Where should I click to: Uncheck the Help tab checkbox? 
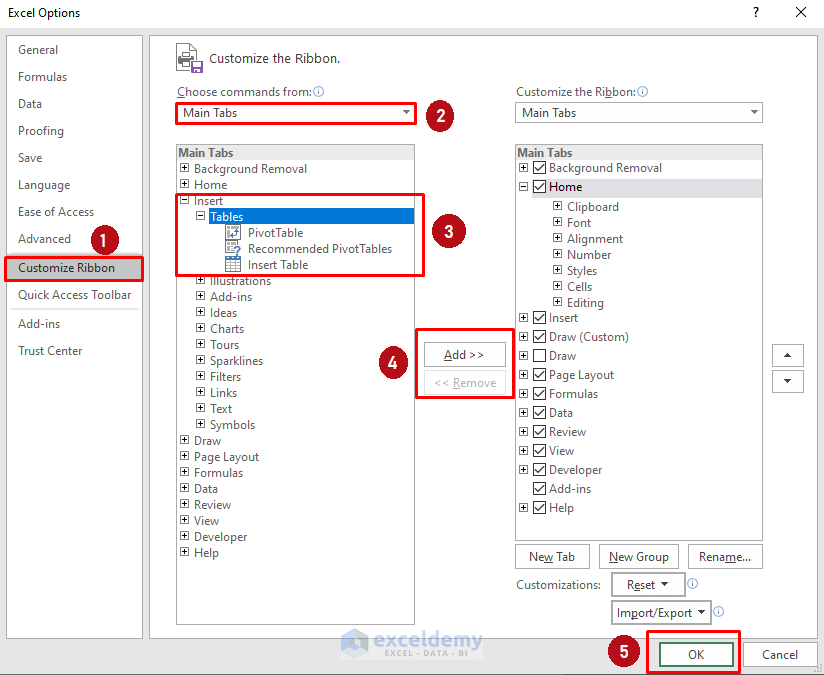coord(539,508)
